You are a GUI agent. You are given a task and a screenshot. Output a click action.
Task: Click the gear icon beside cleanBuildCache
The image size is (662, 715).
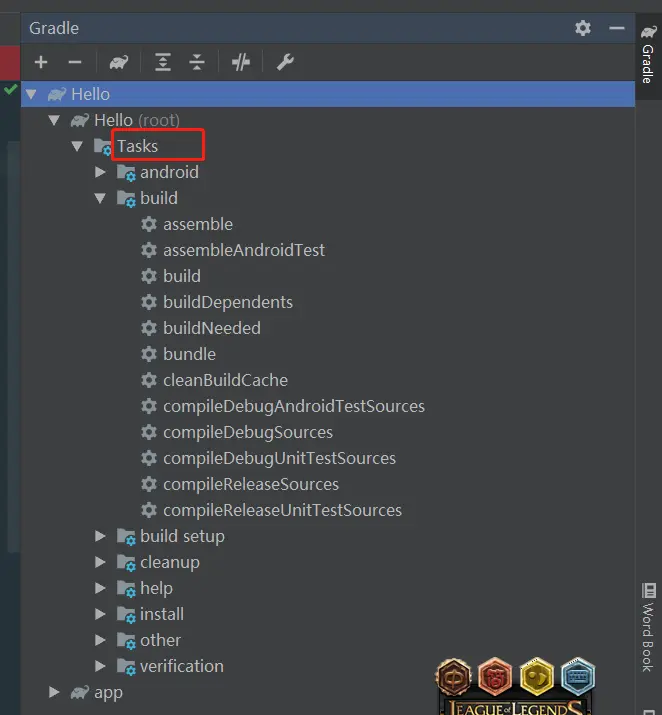pos(149,380)
